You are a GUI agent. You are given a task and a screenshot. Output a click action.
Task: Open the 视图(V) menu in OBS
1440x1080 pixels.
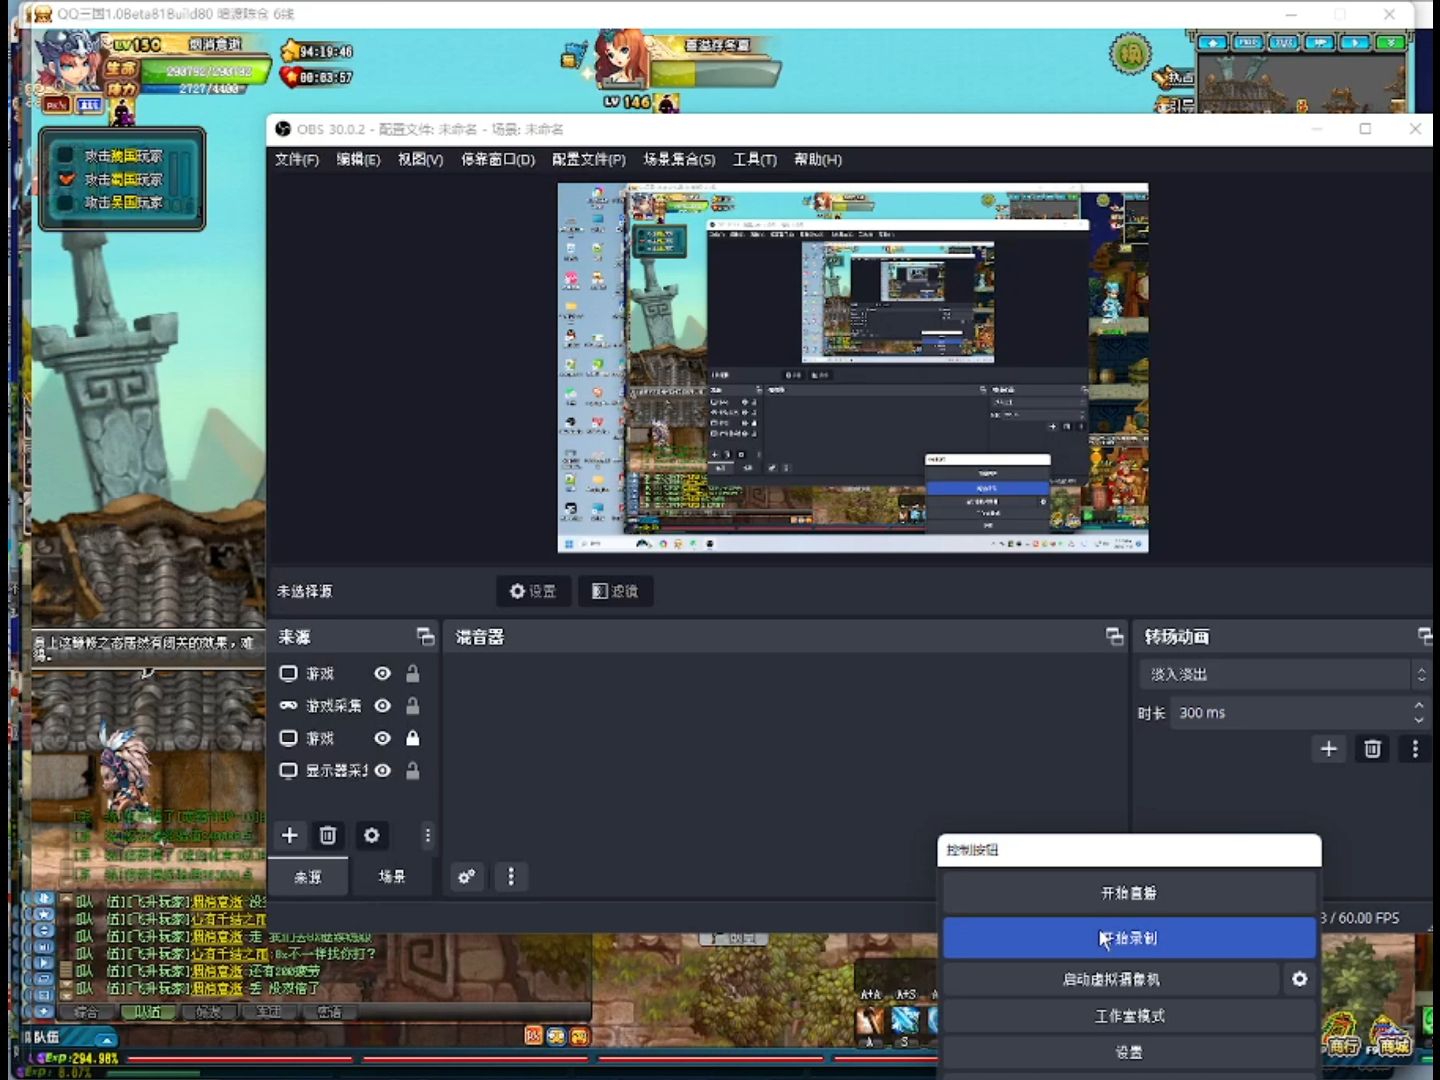pyautogui.click(x=421, y=160)
